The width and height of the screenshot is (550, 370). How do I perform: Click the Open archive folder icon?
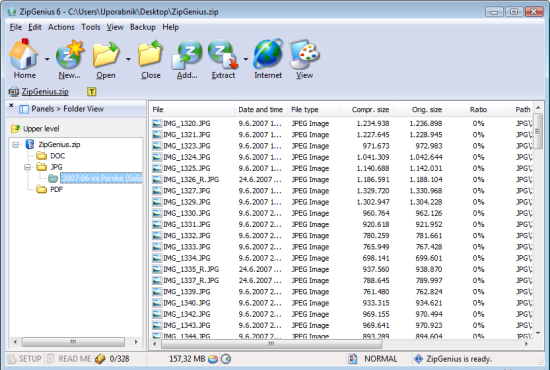pos(106,54)
